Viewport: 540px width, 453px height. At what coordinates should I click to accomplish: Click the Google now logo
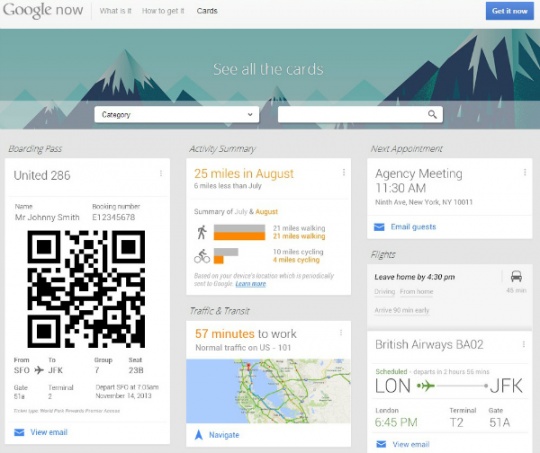tap(43, 10)
